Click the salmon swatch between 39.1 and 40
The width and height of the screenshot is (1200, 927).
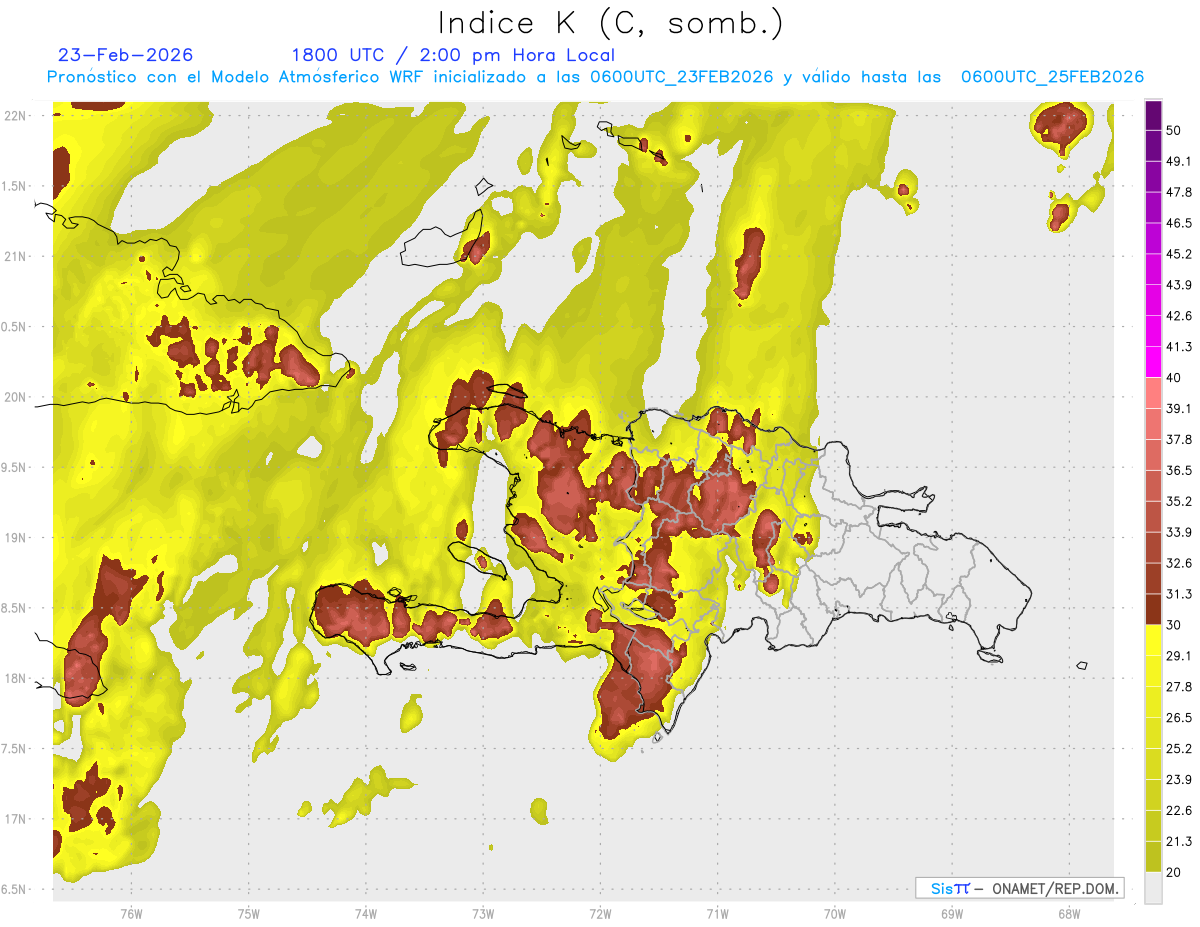click(x=1153, y=393)
